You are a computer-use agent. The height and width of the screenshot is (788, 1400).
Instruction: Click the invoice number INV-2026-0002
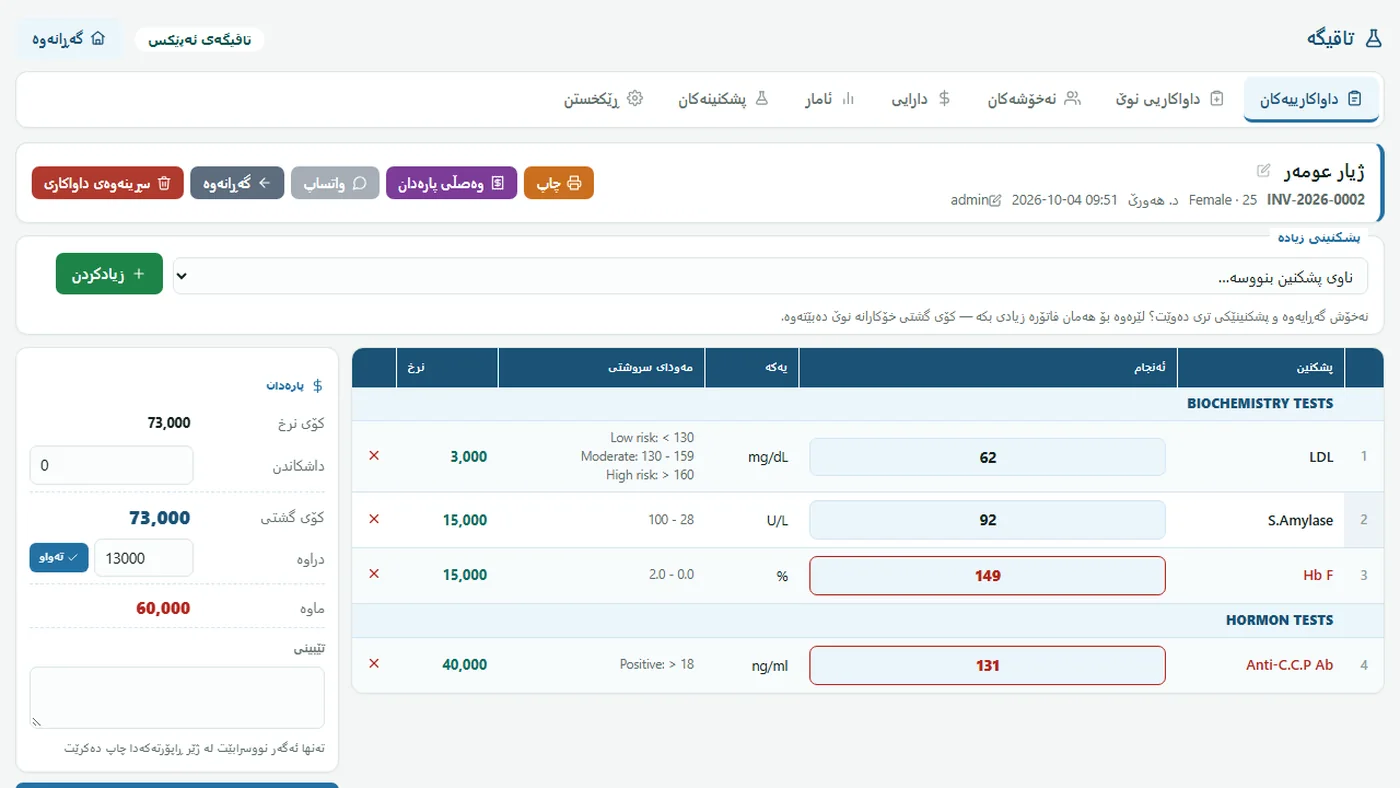coord(1316,200)
